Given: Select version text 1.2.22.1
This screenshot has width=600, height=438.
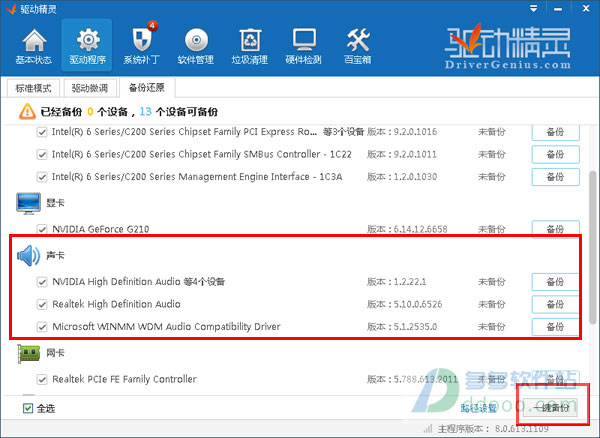Looking at the screenshot, I should tap(410, 282).
